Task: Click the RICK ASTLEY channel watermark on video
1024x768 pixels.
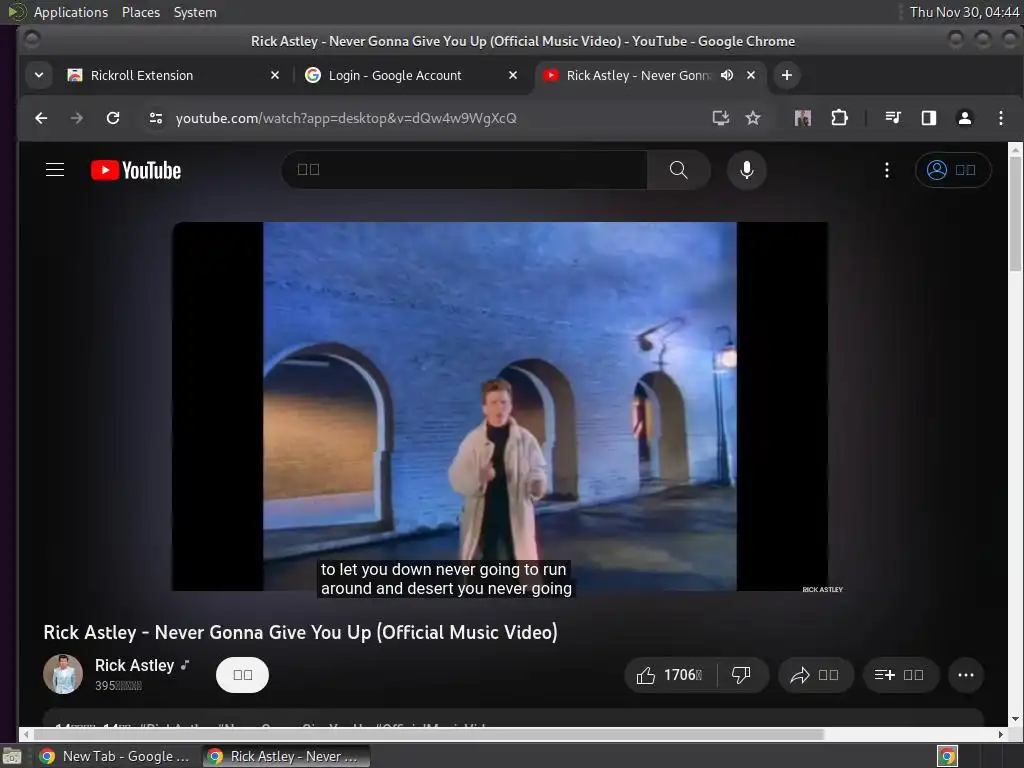Action: (x=822, y=589)
